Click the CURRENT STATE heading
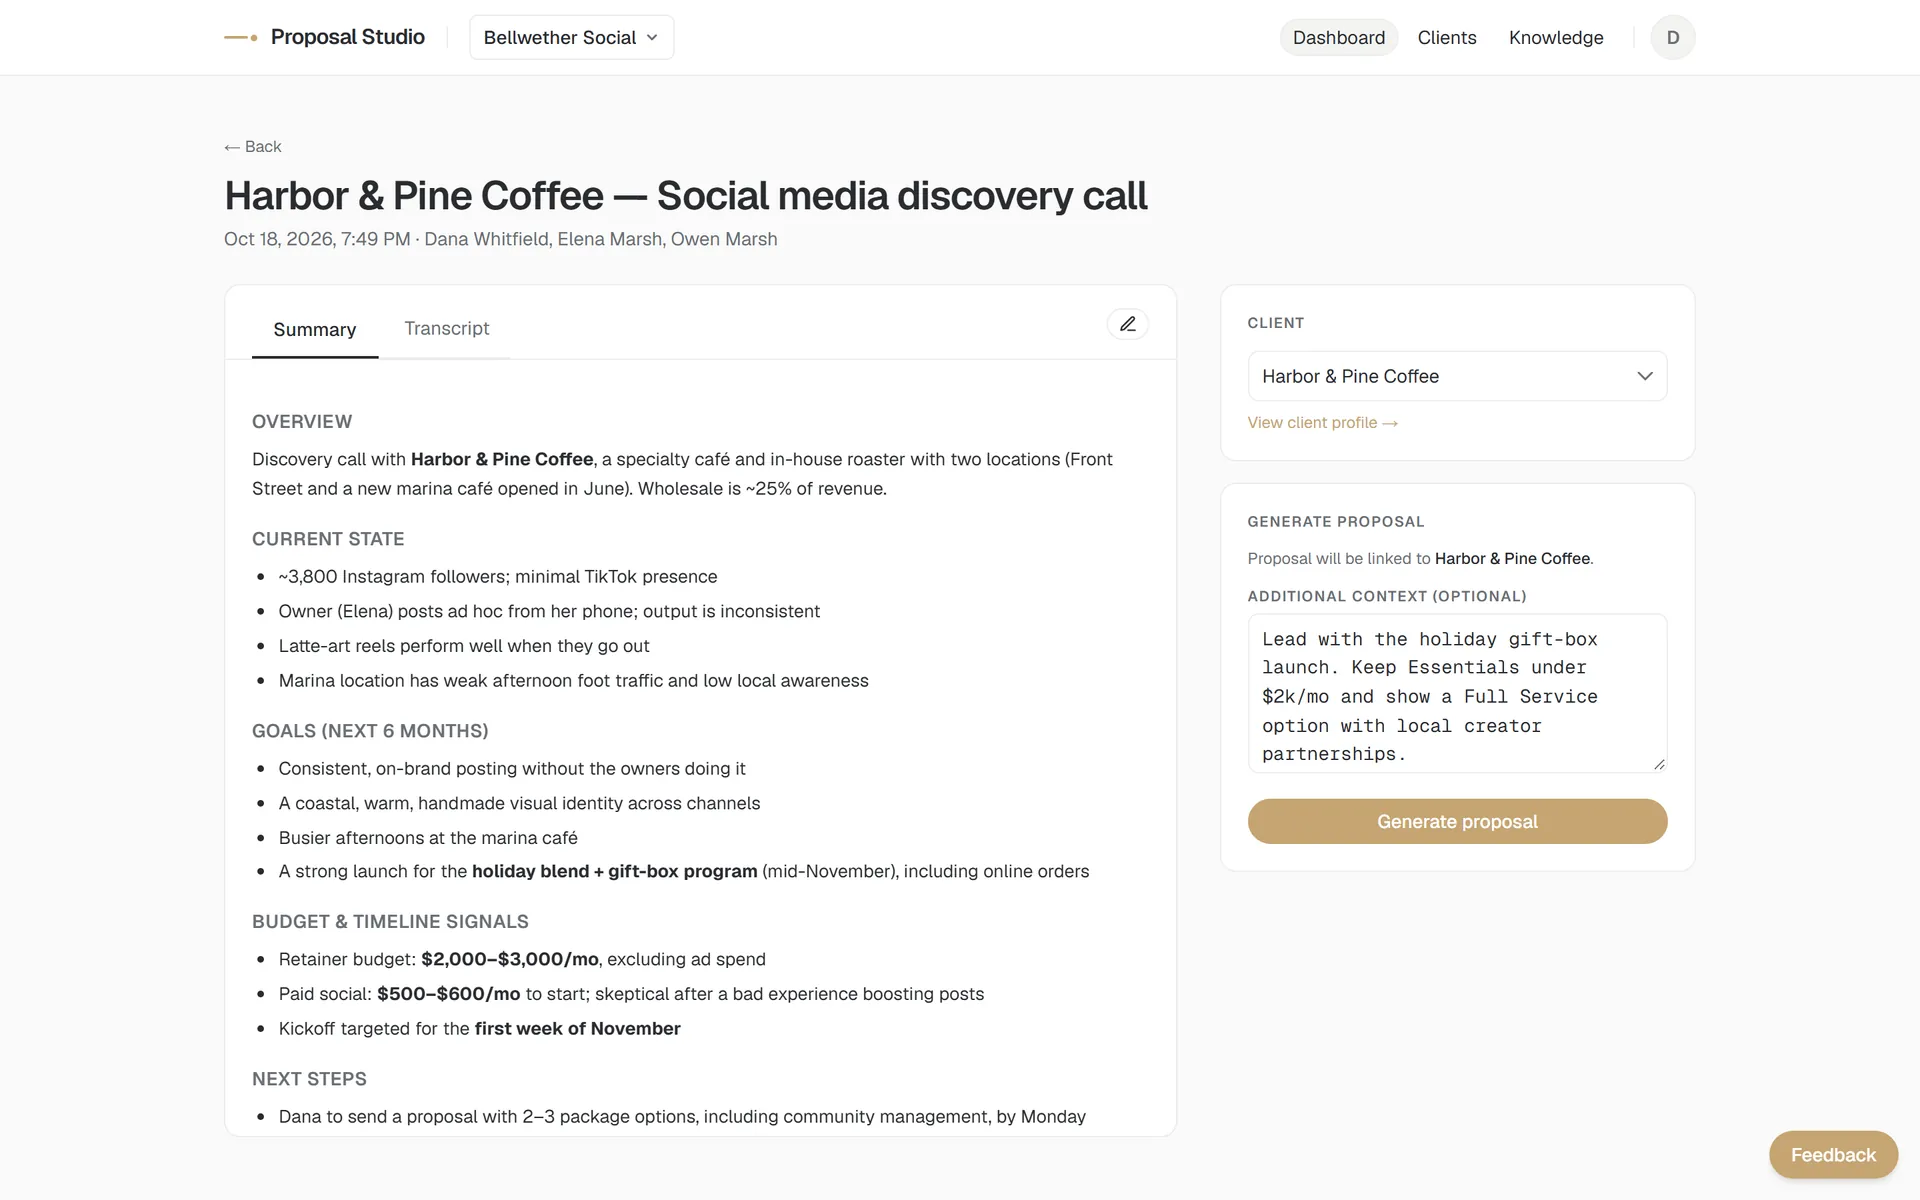This screenshot has height=1200, width=1920. point(328,538)
